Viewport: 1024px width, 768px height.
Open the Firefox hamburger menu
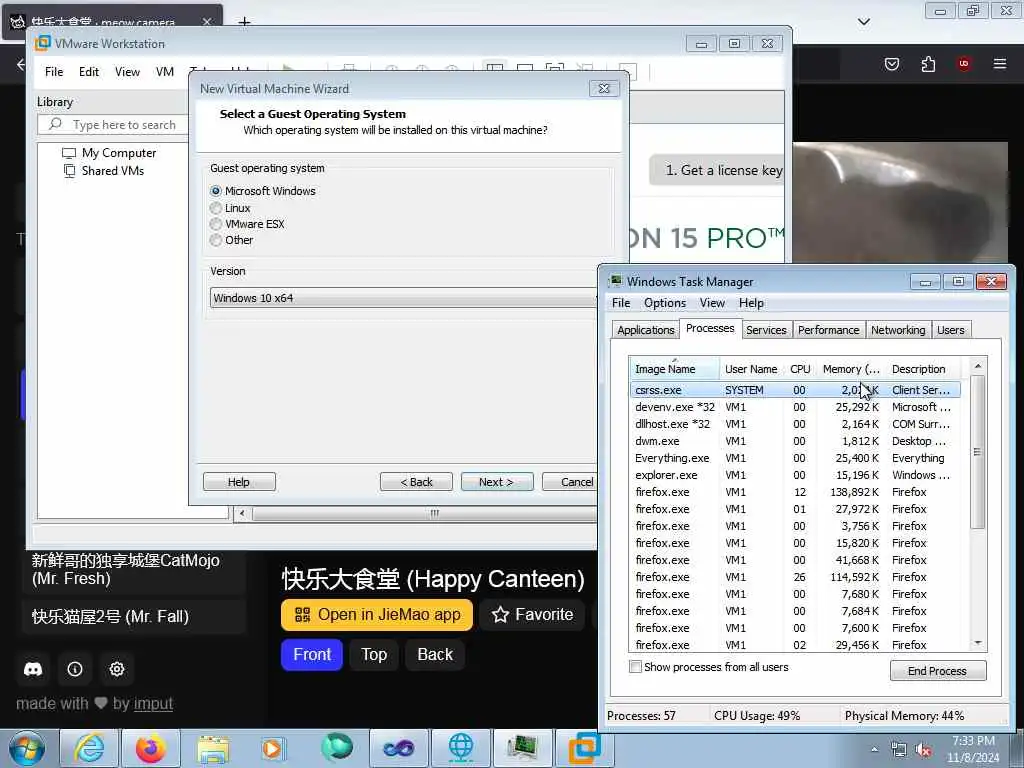(x=999, y=64)
